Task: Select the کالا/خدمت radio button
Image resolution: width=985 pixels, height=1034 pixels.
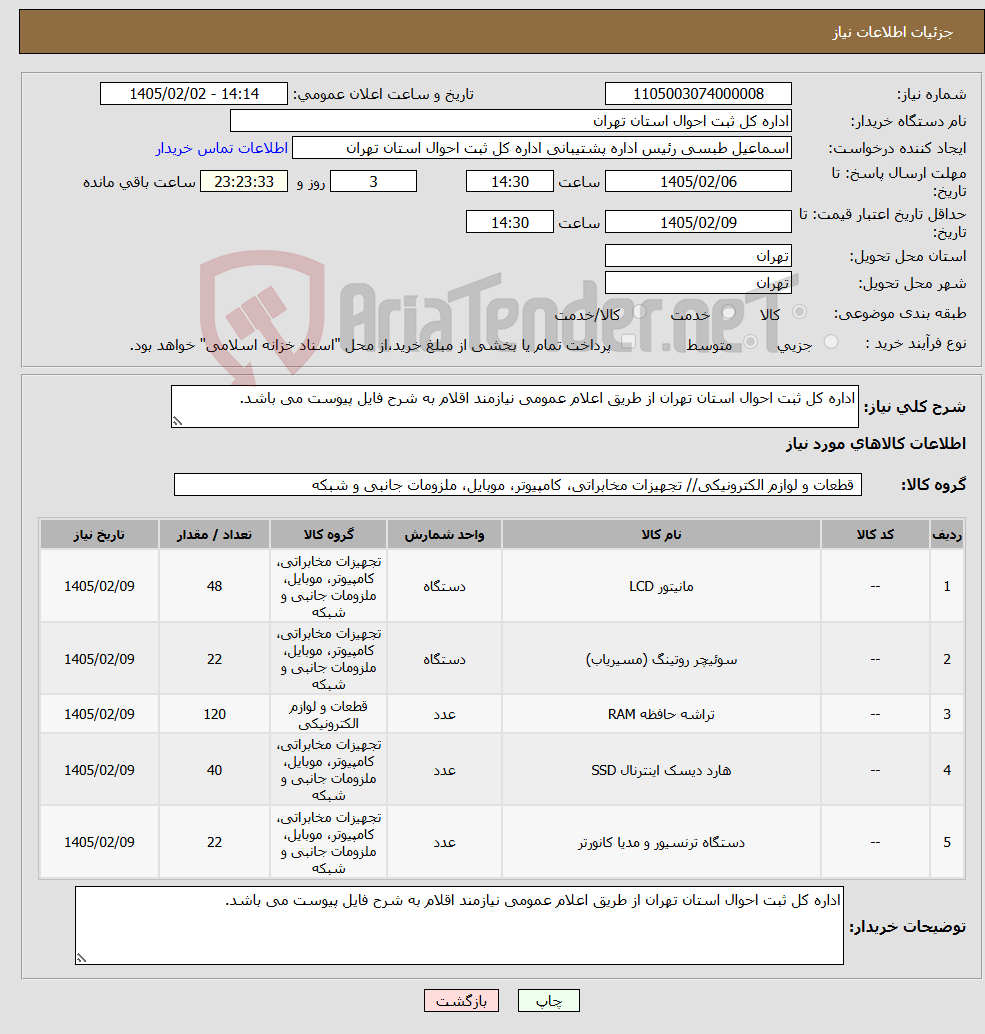Action: click(639, 312)
